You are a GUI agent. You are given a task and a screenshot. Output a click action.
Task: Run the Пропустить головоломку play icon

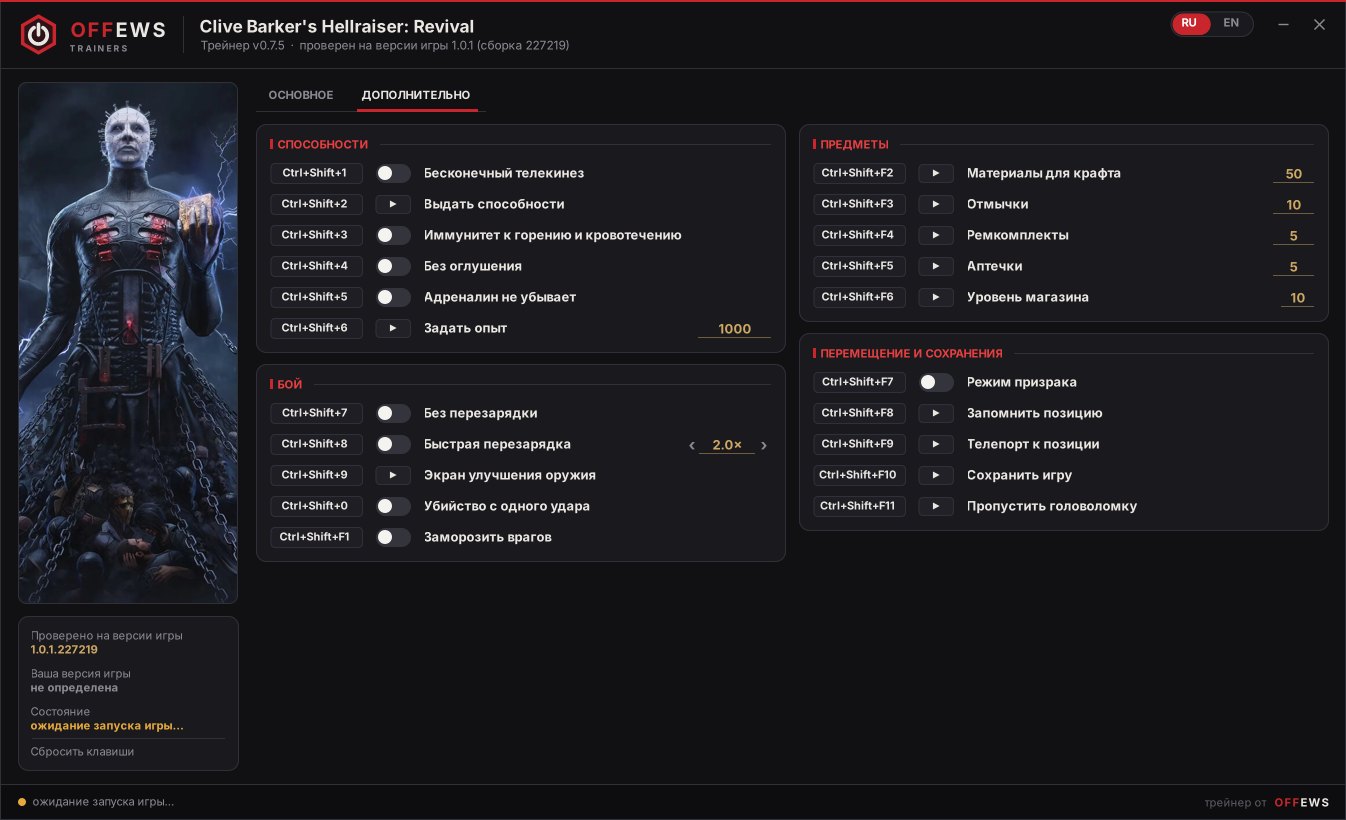(x=936, y=506)
